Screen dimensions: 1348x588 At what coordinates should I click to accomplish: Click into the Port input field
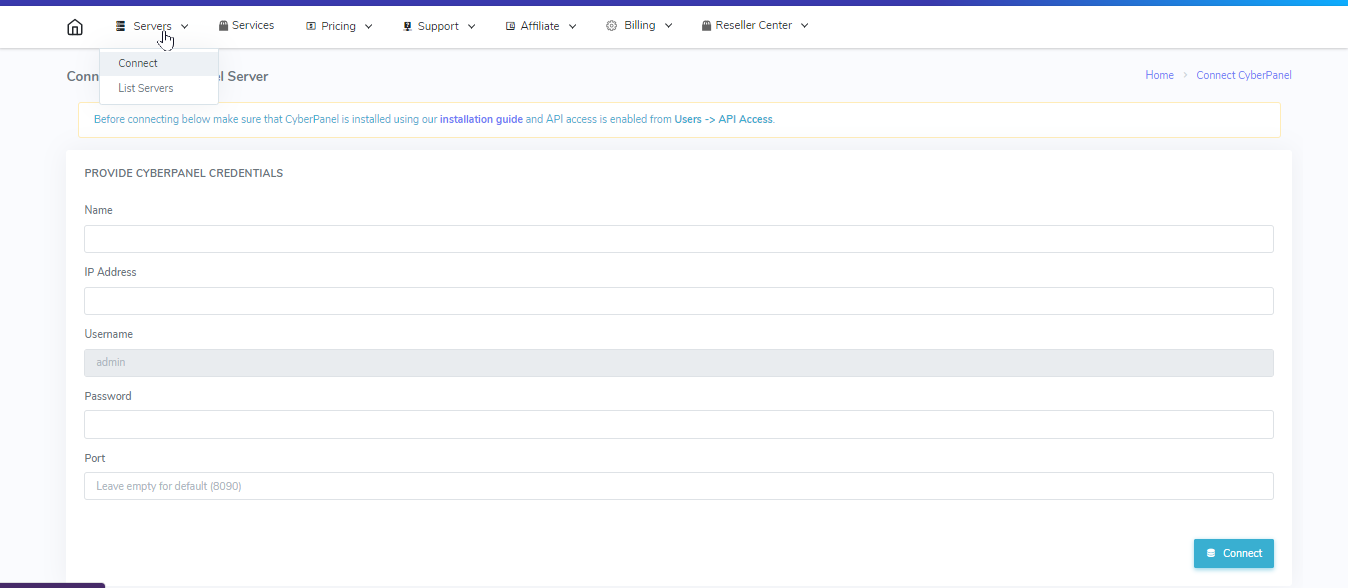pos(678,486)
